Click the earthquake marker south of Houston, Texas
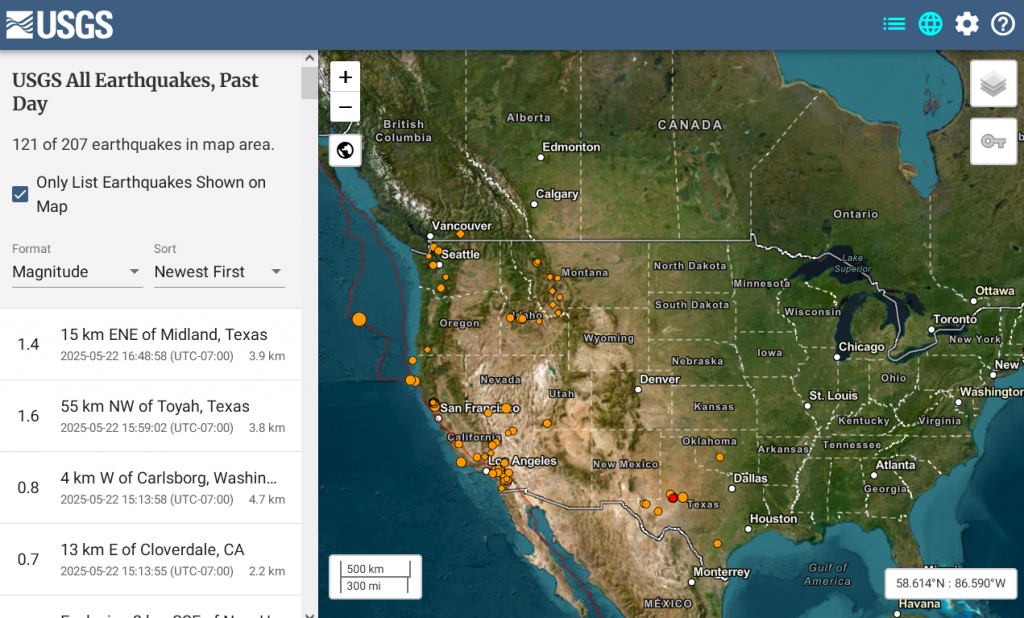Image resolution: width=1024 pixels, height=618 pixels. 717,544
